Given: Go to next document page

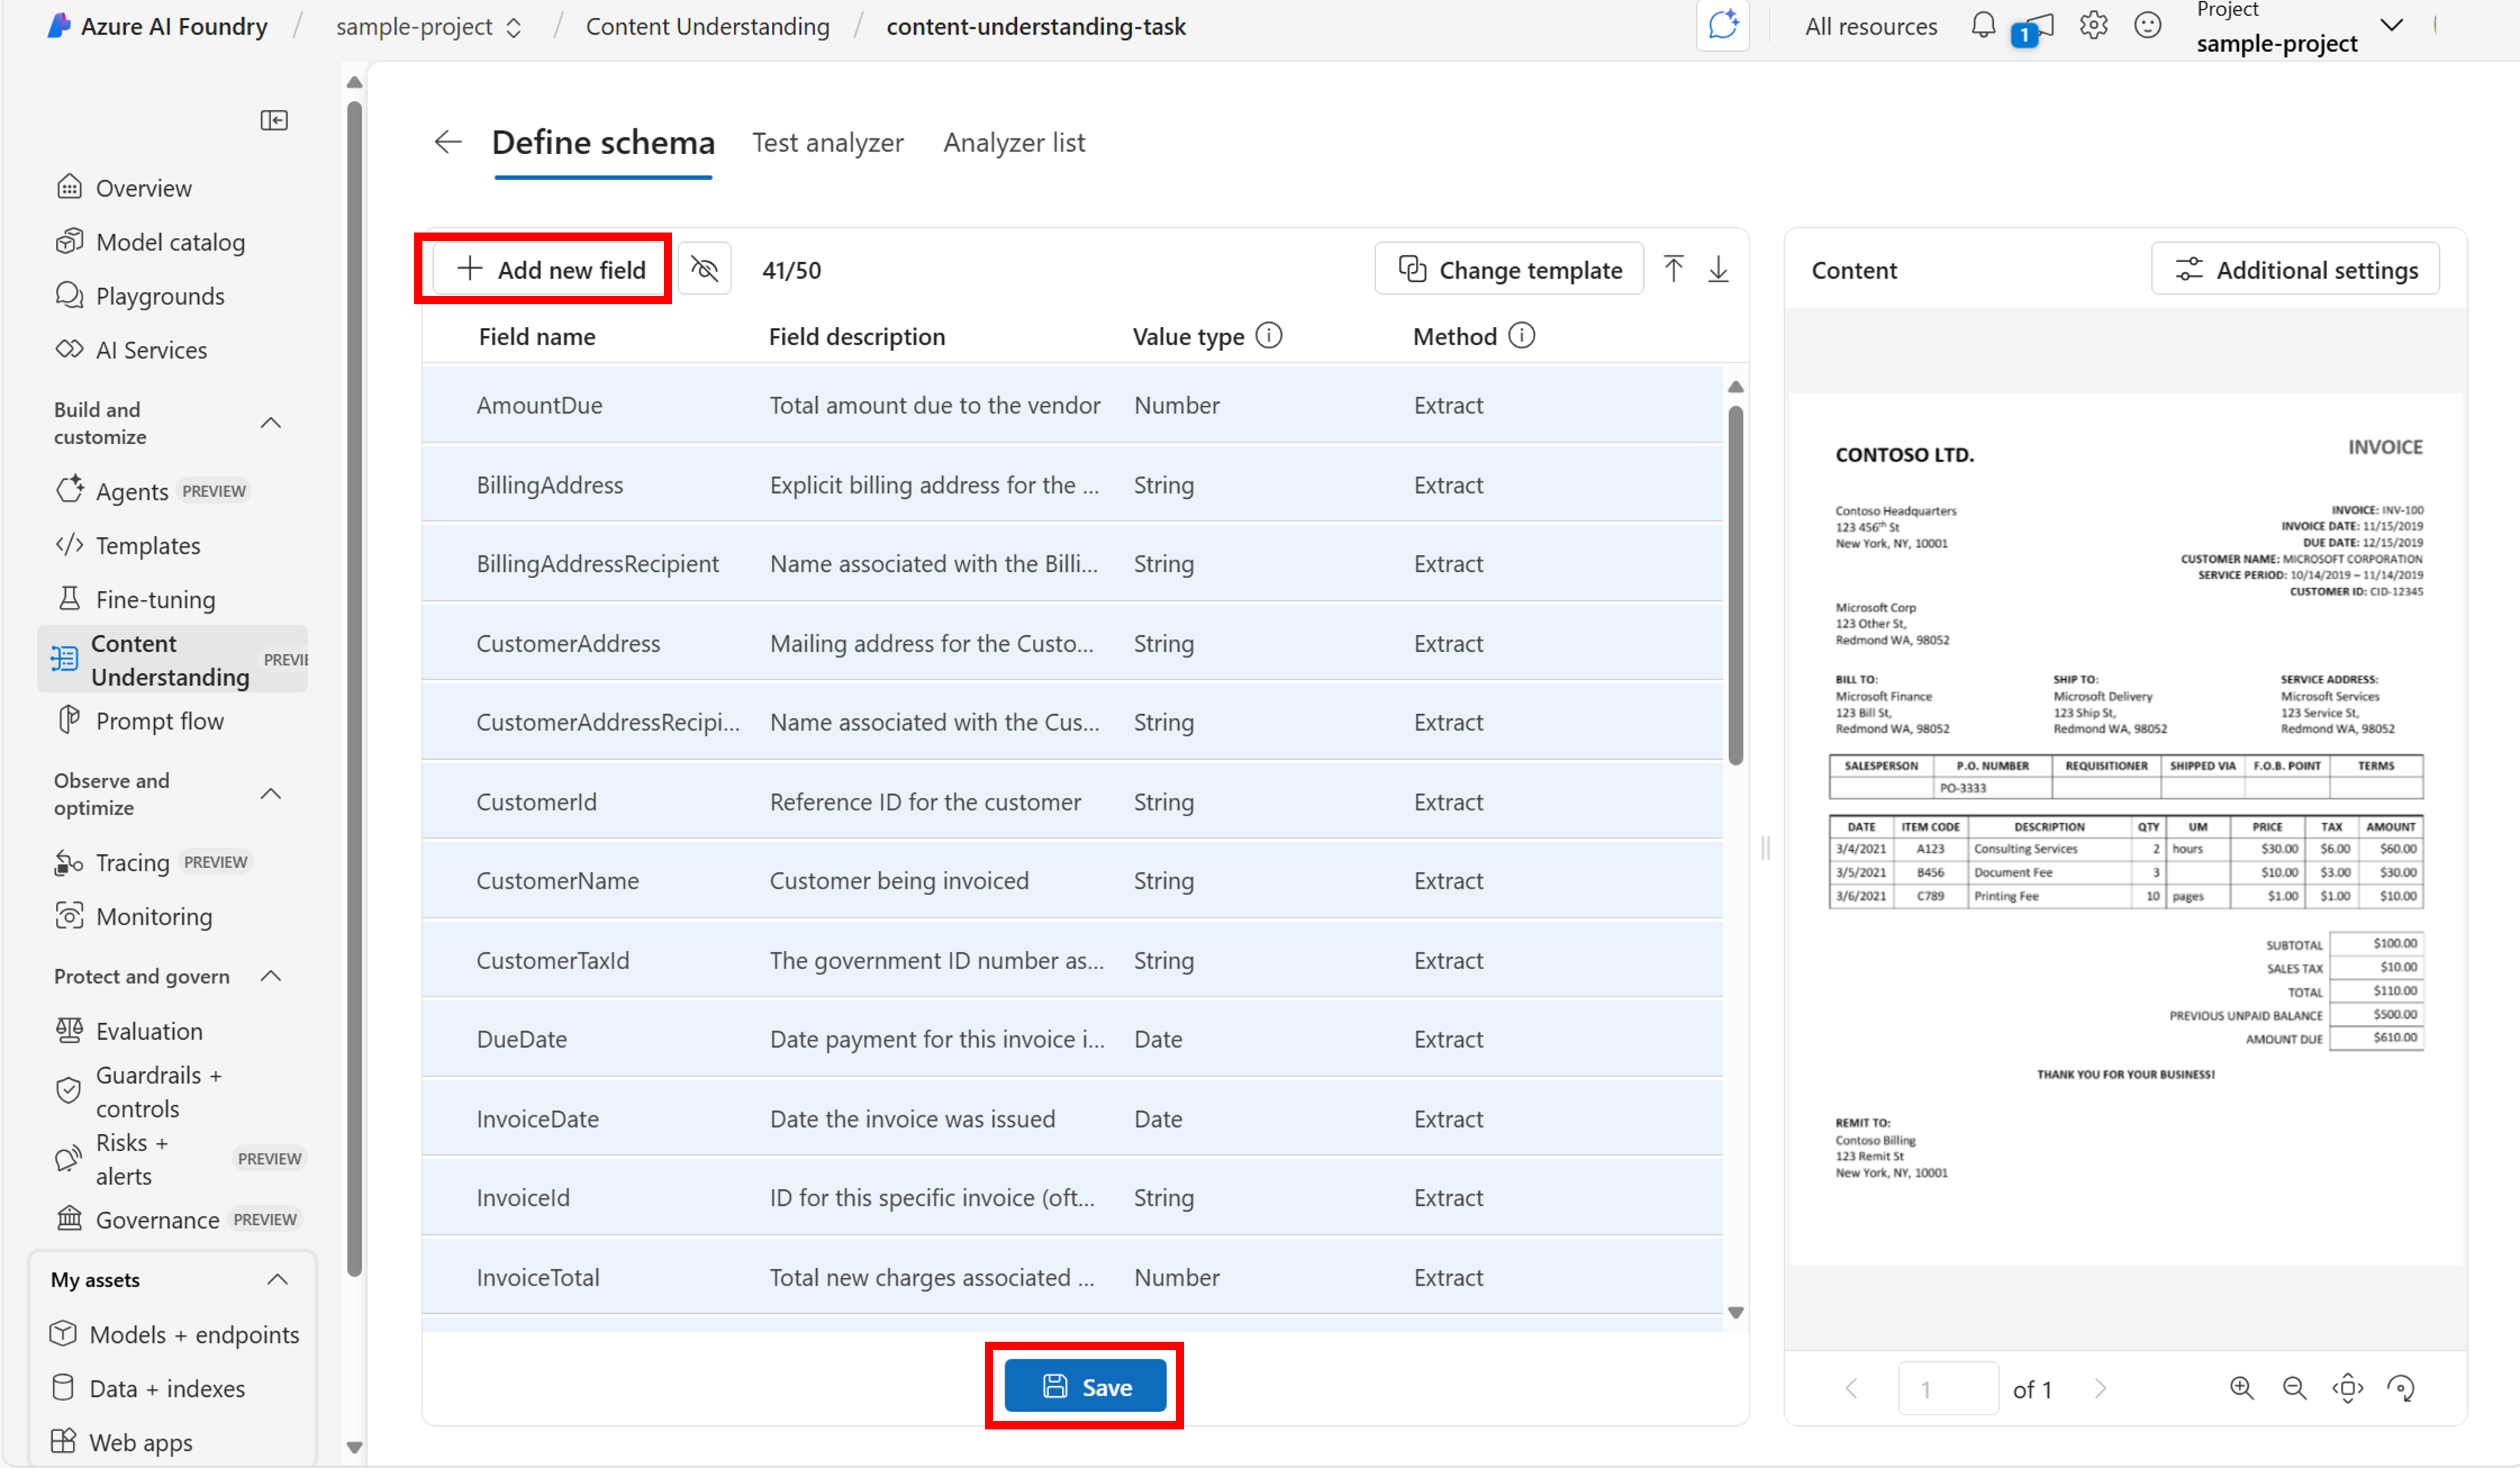Looking at the screenshot, I should tap(2100, 1388).
